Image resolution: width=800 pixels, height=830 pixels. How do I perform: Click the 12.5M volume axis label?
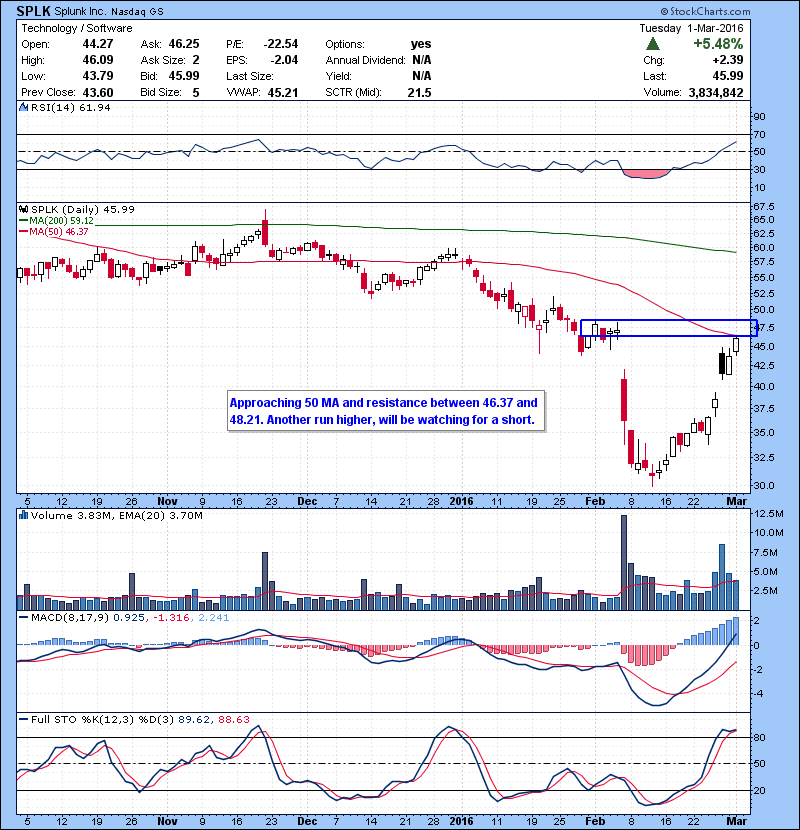768,513
